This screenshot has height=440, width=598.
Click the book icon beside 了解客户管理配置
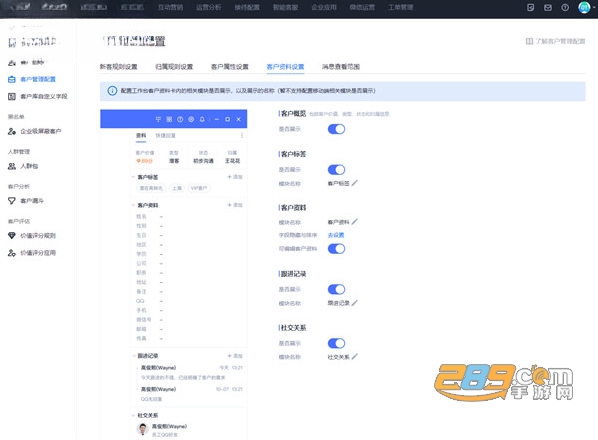pos(529,41)
